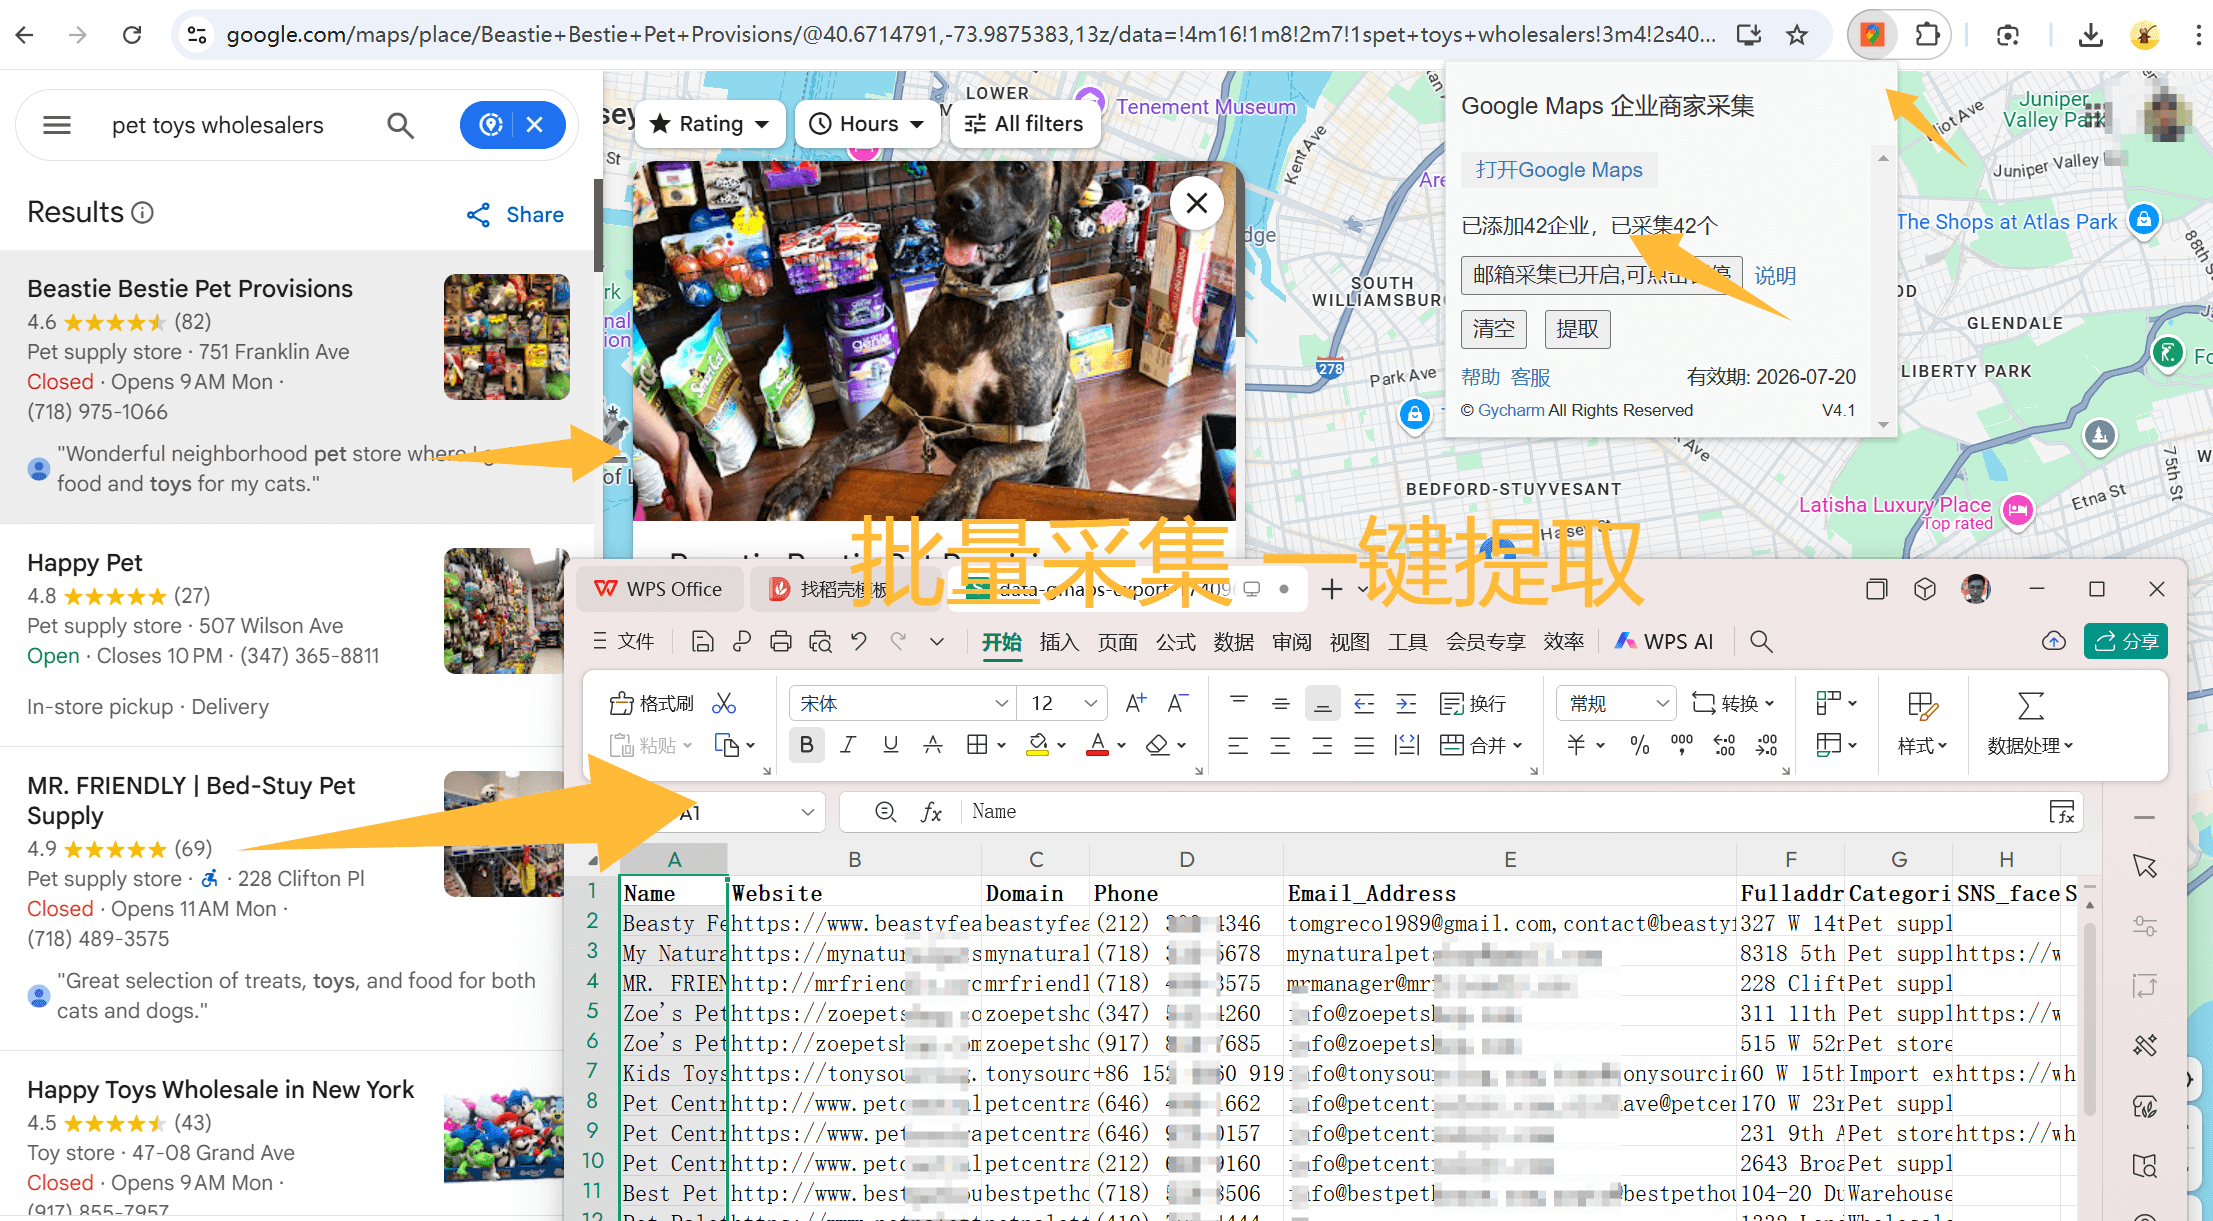Click the undo icon in WPS
2213x1221 pixels.
(859, 642)
